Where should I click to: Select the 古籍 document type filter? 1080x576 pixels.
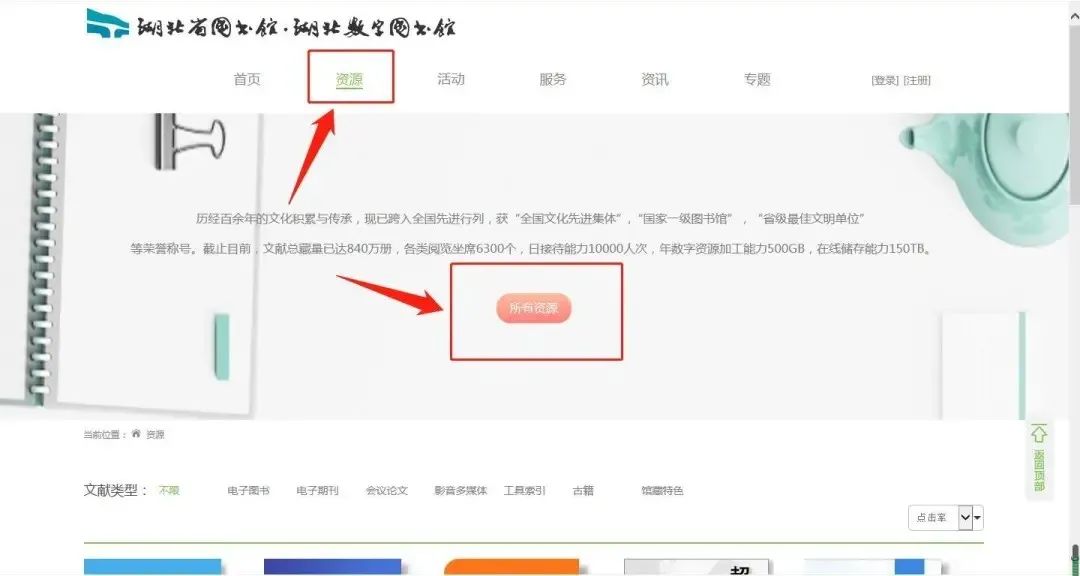click(583, 491)
